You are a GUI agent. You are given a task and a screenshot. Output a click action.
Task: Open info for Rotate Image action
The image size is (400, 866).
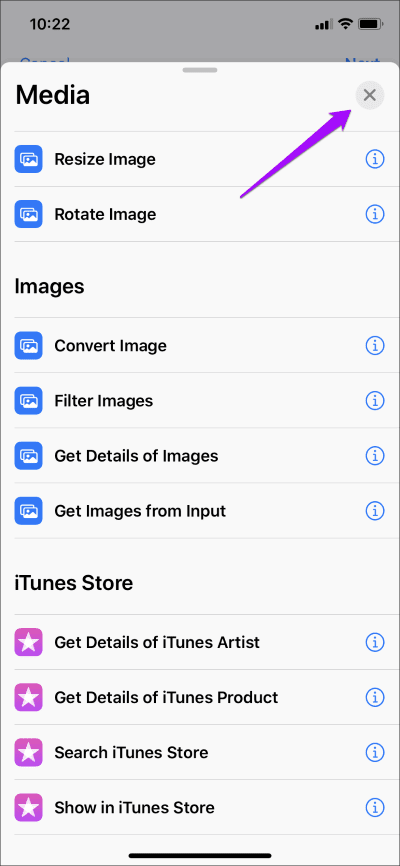[375, 214]
